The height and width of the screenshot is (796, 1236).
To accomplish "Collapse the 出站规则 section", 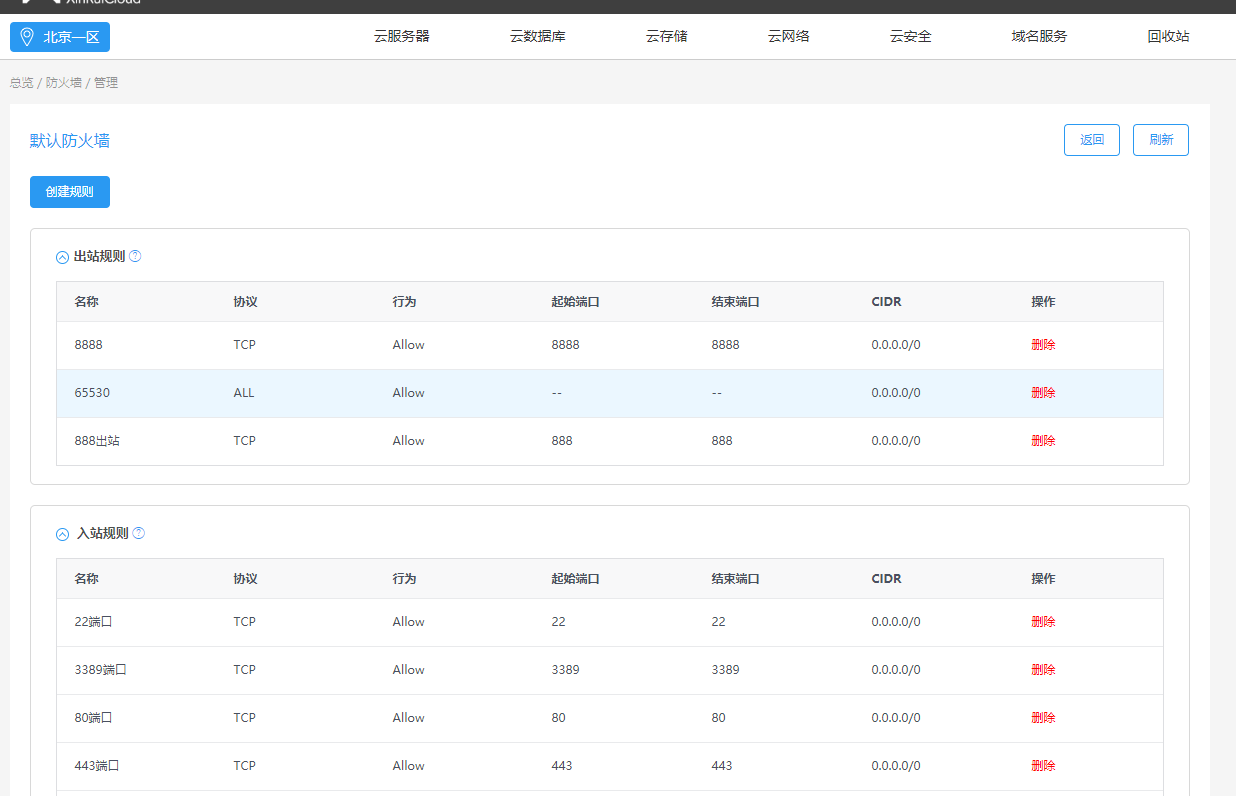I will 63,257.
